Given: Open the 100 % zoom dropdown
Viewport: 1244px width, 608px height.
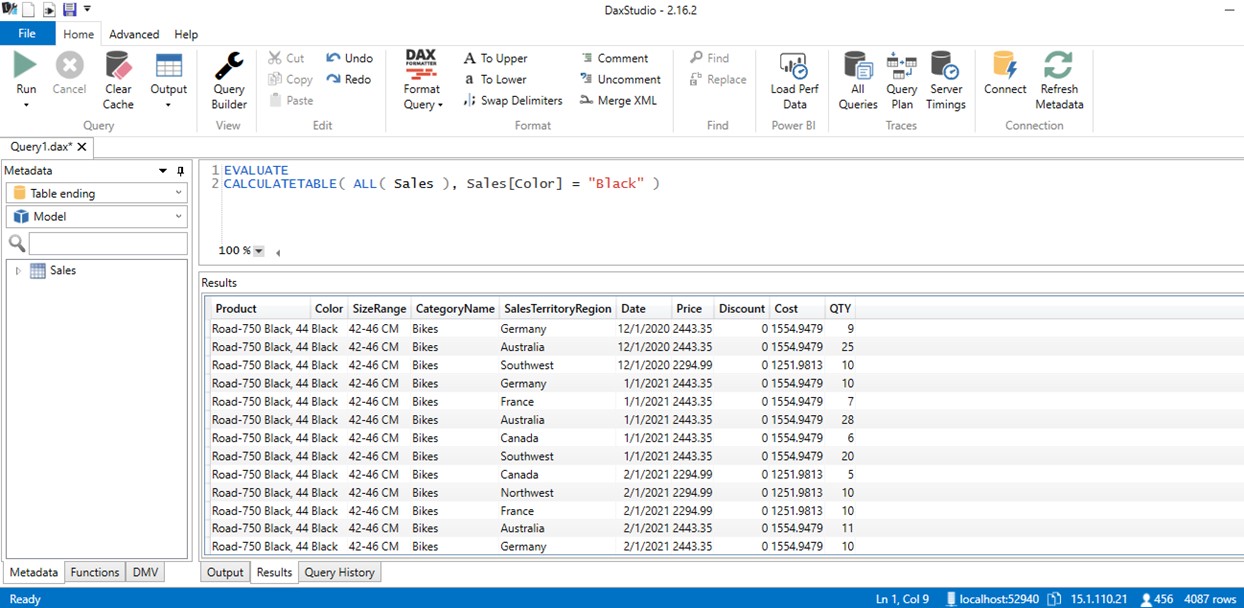Looking at the screenshot, I should (x=259, y=251).
